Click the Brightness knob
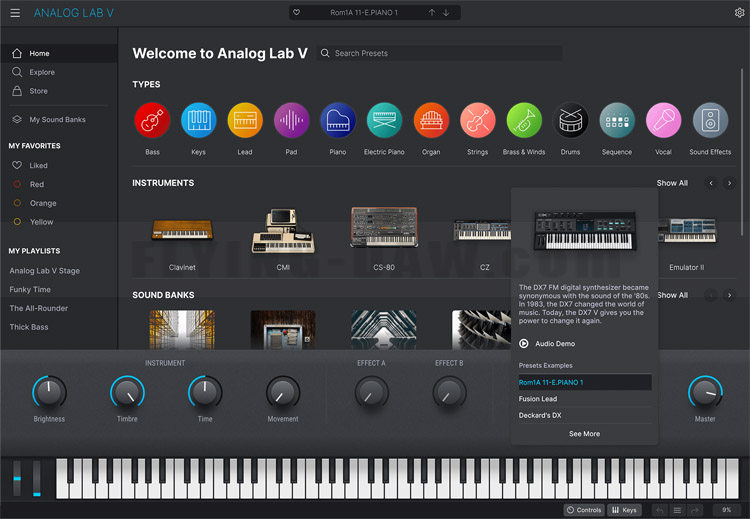 [x=49, y=392]
